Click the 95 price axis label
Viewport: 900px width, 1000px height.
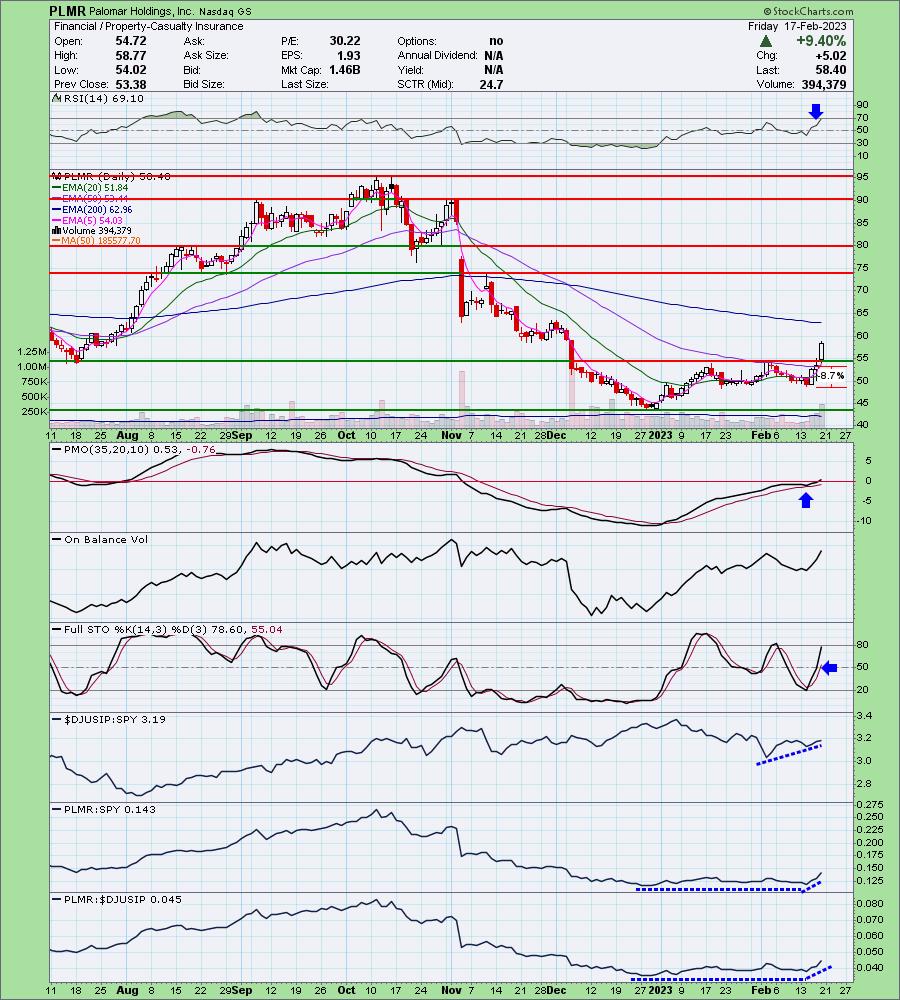[x=862, y=177]
